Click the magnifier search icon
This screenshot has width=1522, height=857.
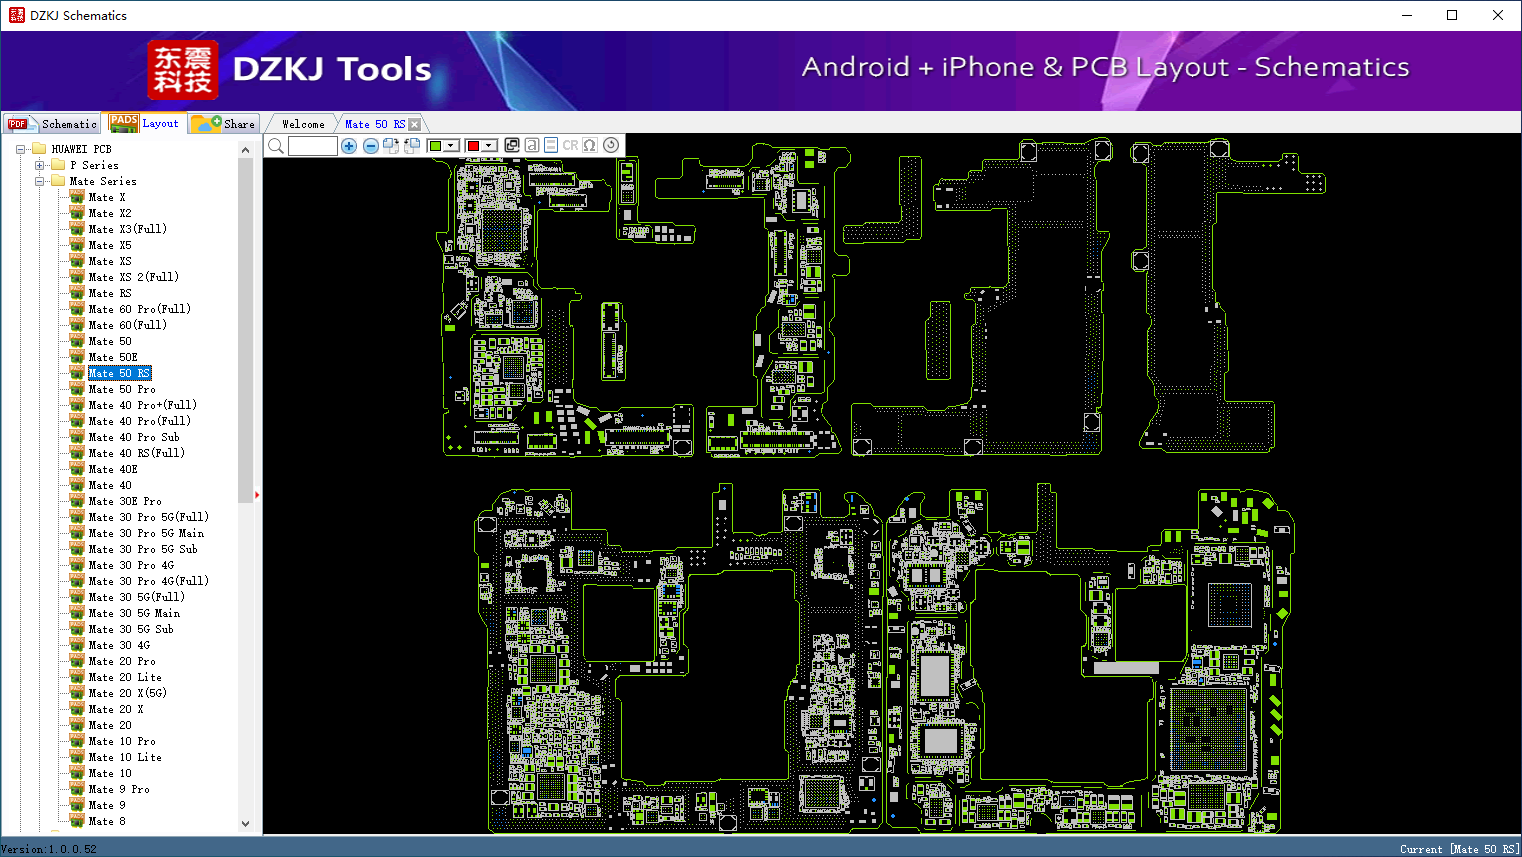tap(276, 146)
